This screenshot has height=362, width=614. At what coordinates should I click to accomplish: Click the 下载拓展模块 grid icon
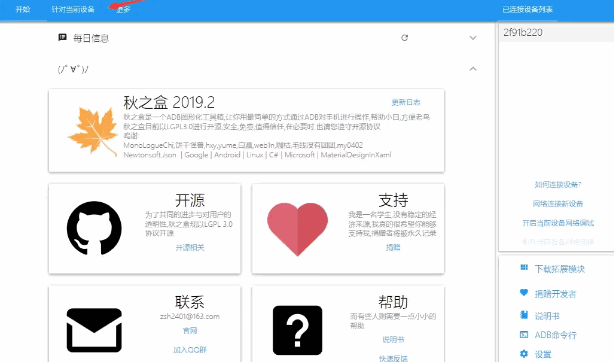(x=524, y=268)
